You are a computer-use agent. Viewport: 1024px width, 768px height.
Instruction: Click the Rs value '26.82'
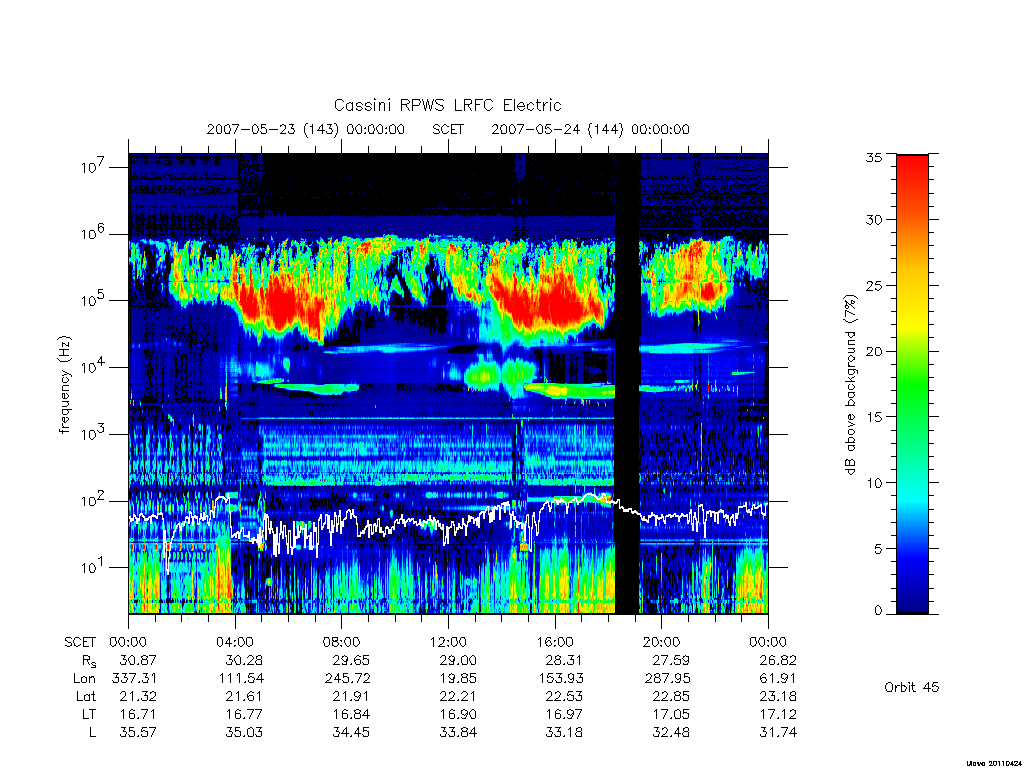778,660
